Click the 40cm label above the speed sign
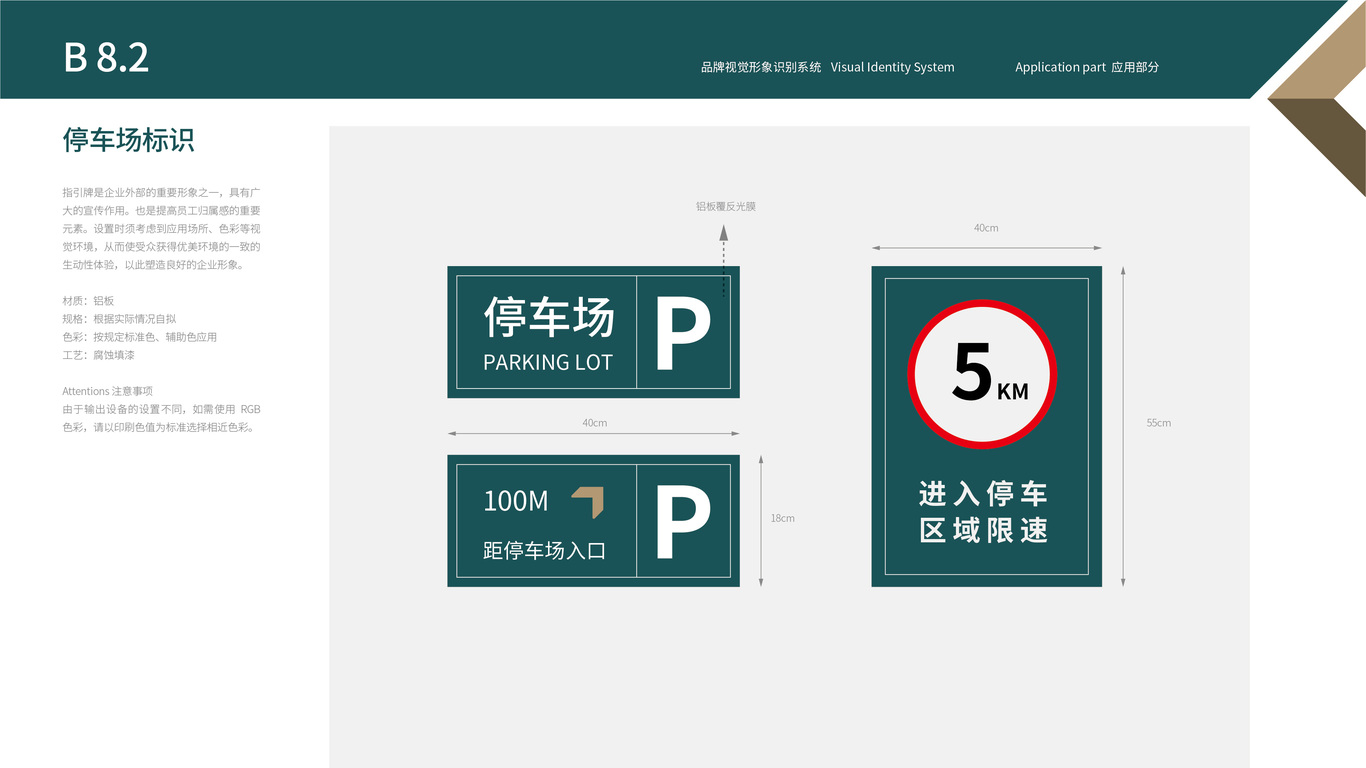 click(x=986, y=228)
